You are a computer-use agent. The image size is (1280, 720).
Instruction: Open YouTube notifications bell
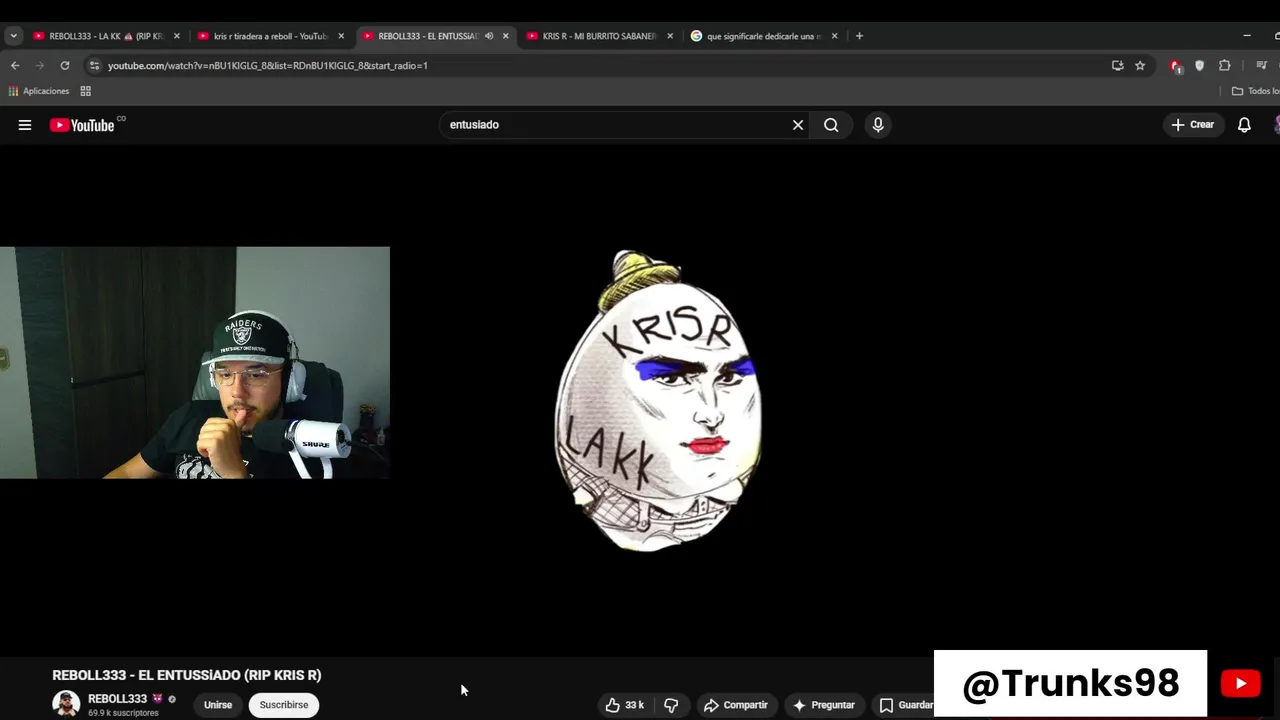[1244, 125]
